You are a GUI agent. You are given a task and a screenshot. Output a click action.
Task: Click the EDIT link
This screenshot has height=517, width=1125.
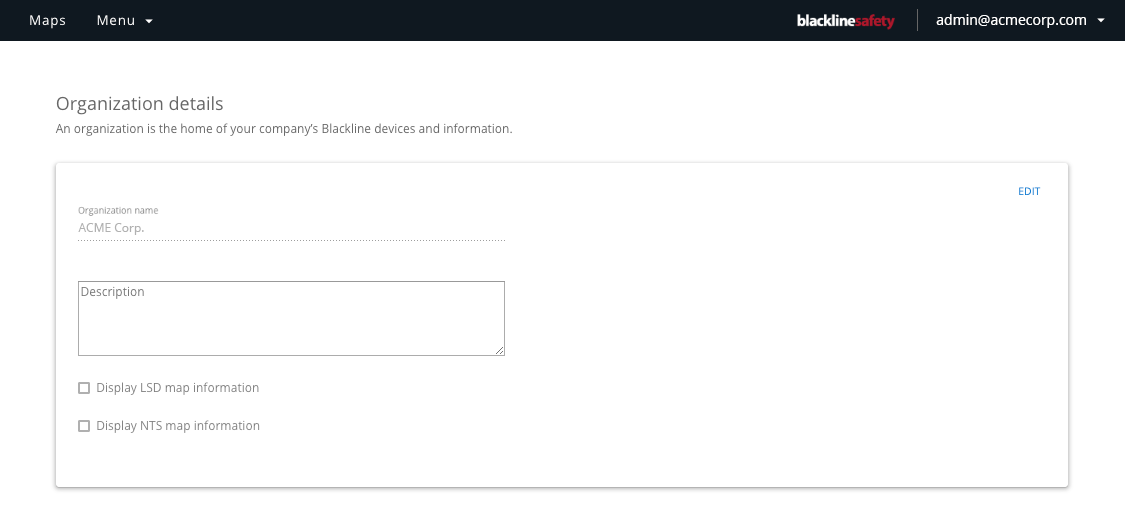(1029, 191)
